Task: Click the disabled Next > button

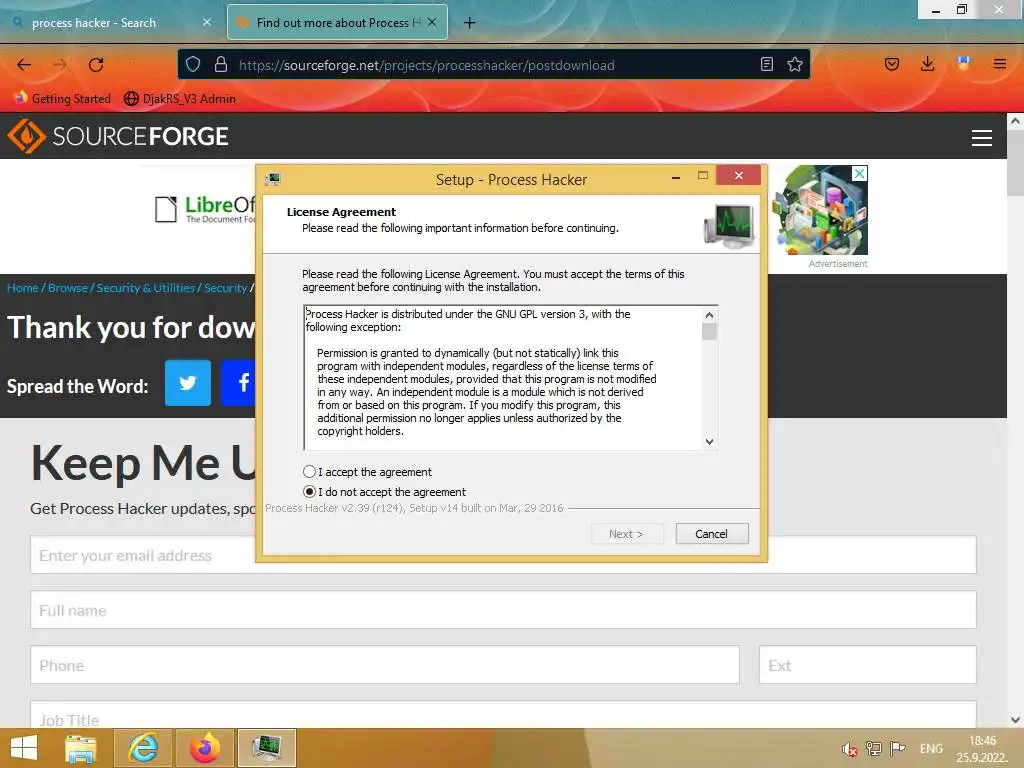Action: [627, 534]
